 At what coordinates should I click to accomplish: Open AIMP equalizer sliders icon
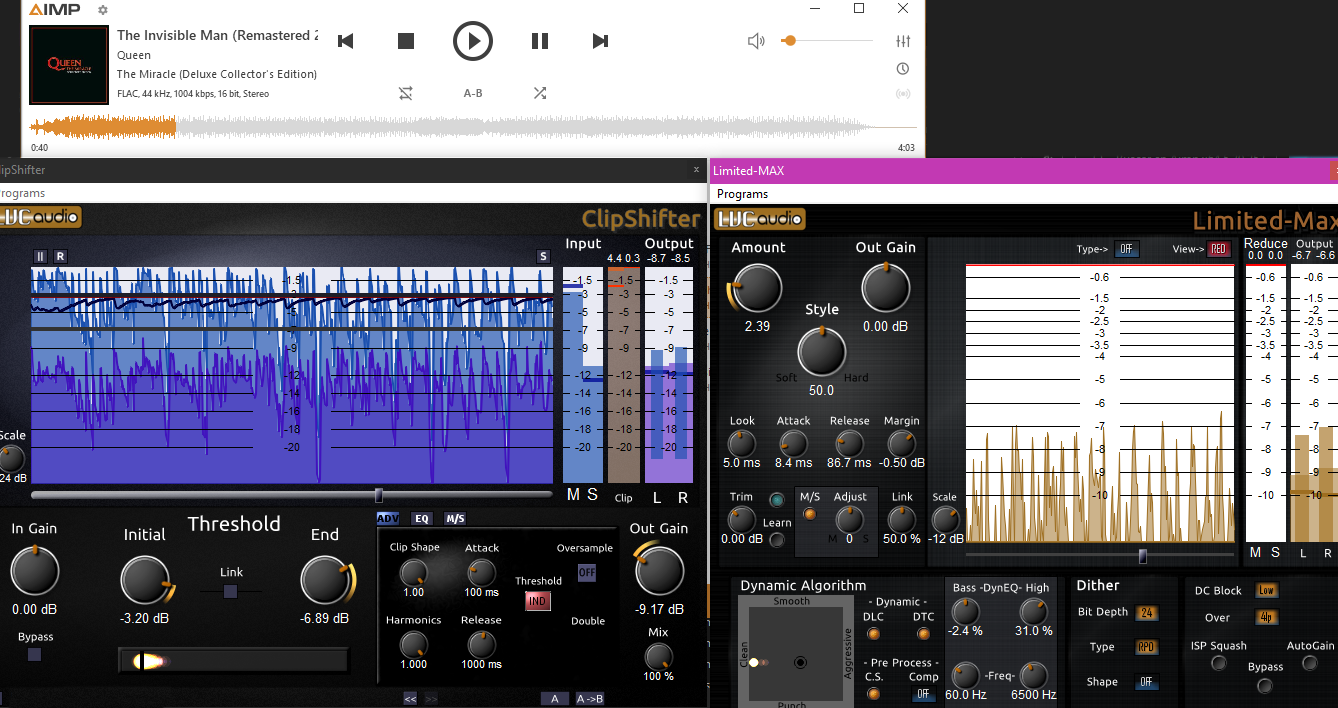(x=903, y=41)
